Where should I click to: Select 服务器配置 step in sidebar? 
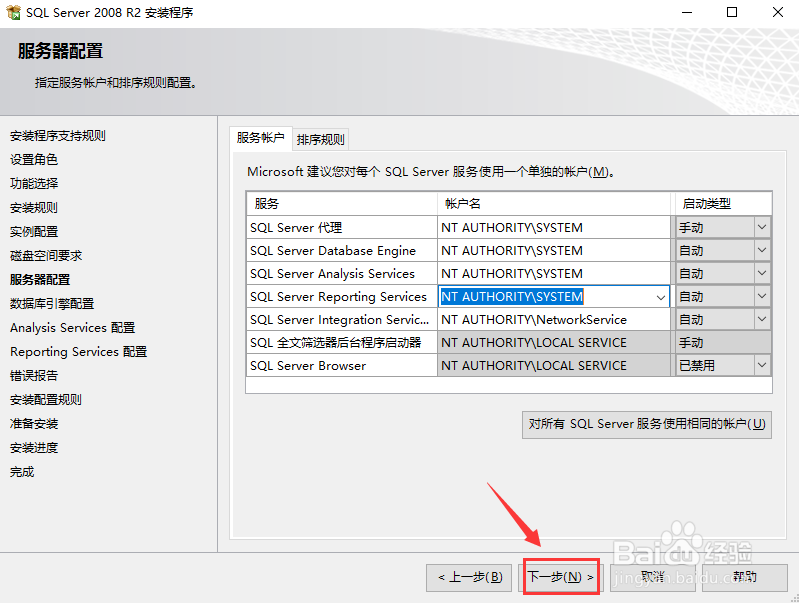coord(40,279)
